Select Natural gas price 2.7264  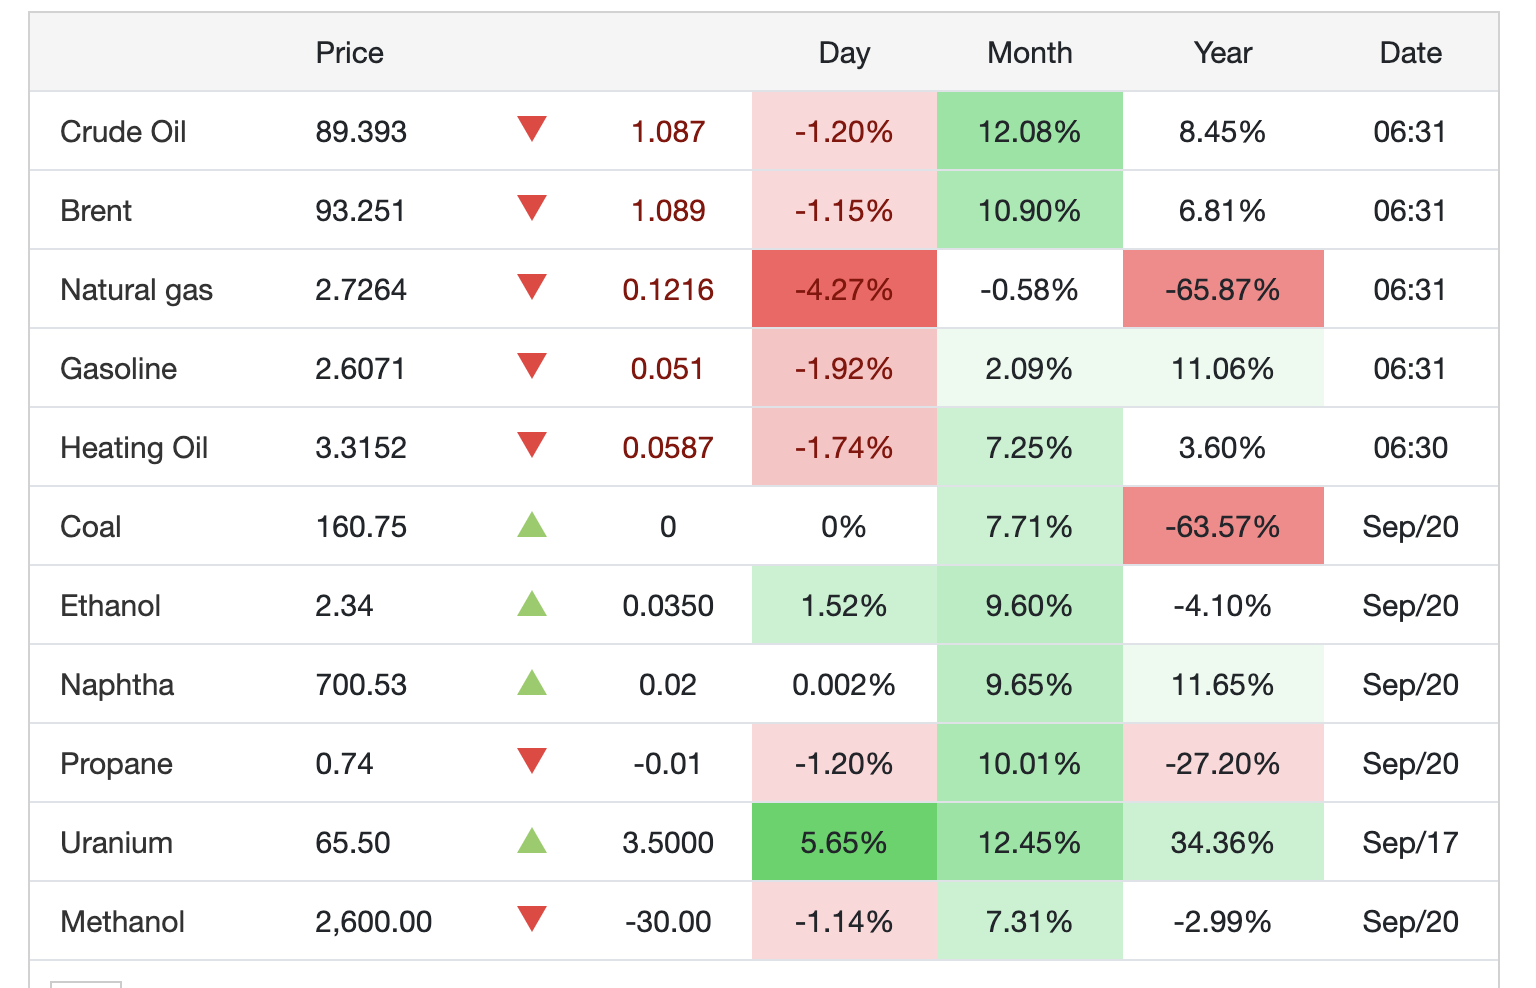coord(361,289)
